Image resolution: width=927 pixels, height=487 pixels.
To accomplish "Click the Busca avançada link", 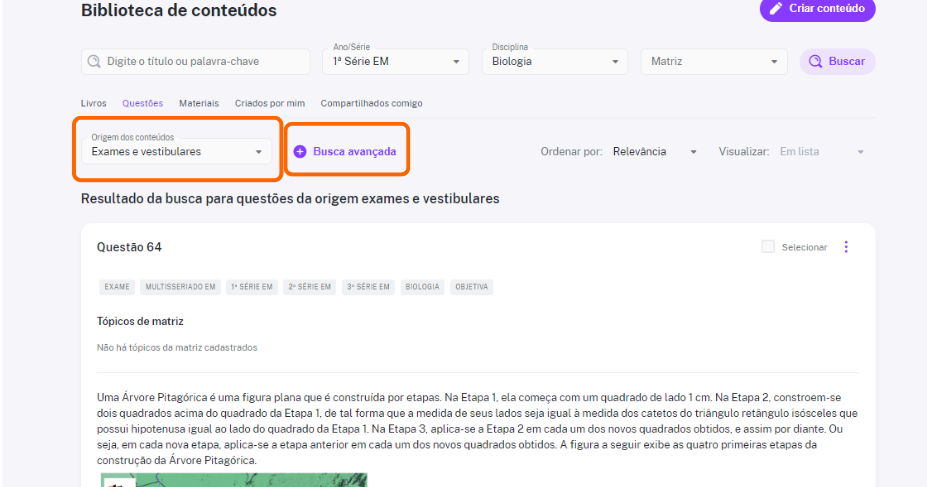I will pyautogui.click(x=354, y=151).
